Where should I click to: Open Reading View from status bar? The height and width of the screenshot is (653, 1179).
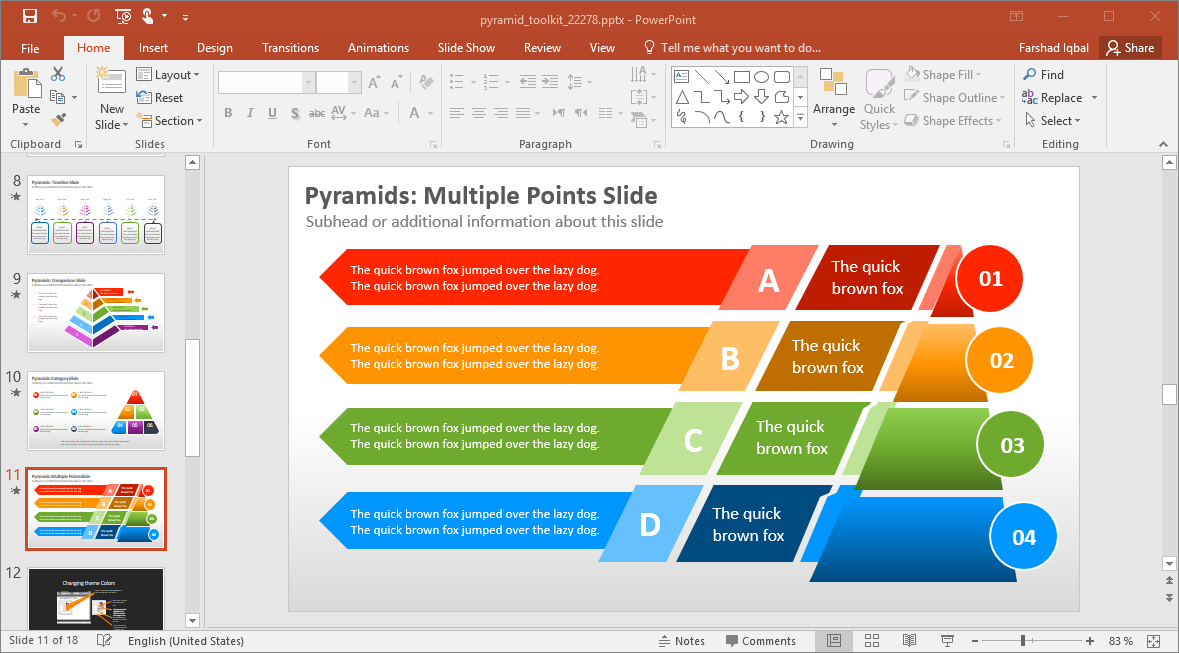tap(909, 641)
